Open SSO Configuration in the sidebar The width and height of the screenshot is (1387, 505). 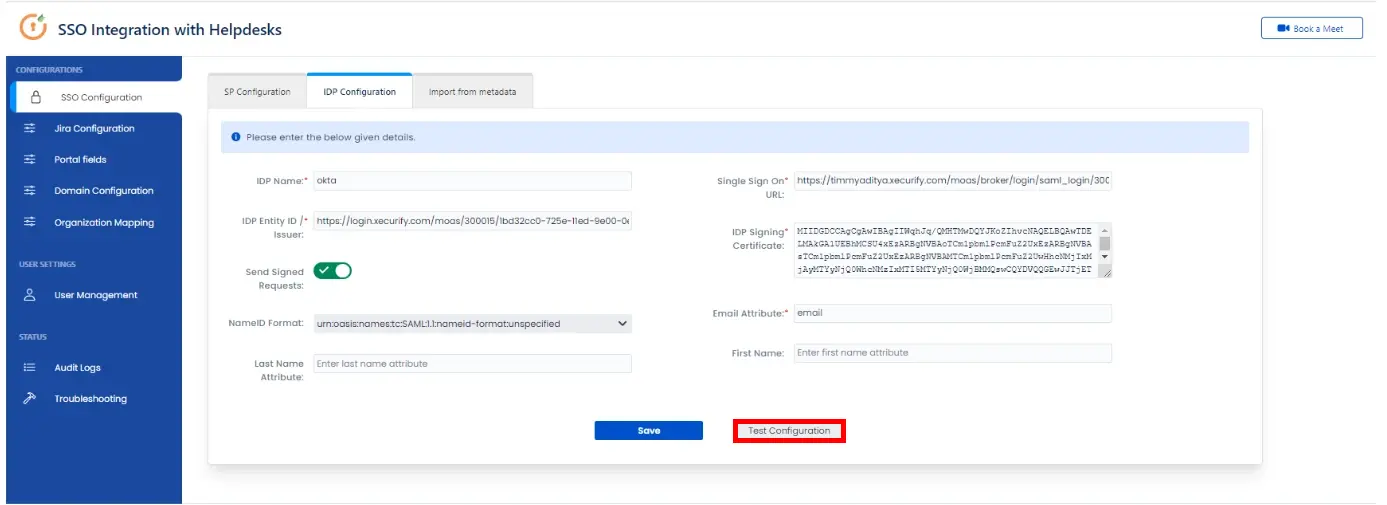click(x=96, y=97)
